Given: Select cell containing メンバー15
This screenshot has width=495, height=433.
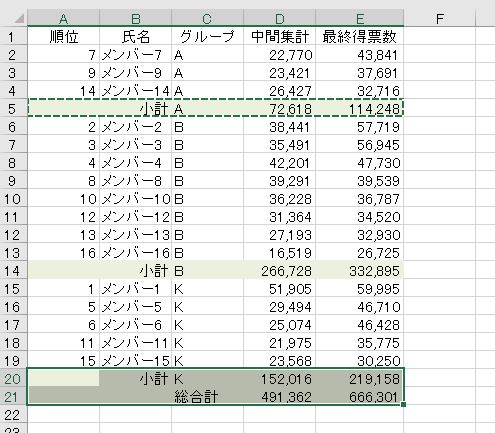Looking at the screenshot, I should pos(135,361).
